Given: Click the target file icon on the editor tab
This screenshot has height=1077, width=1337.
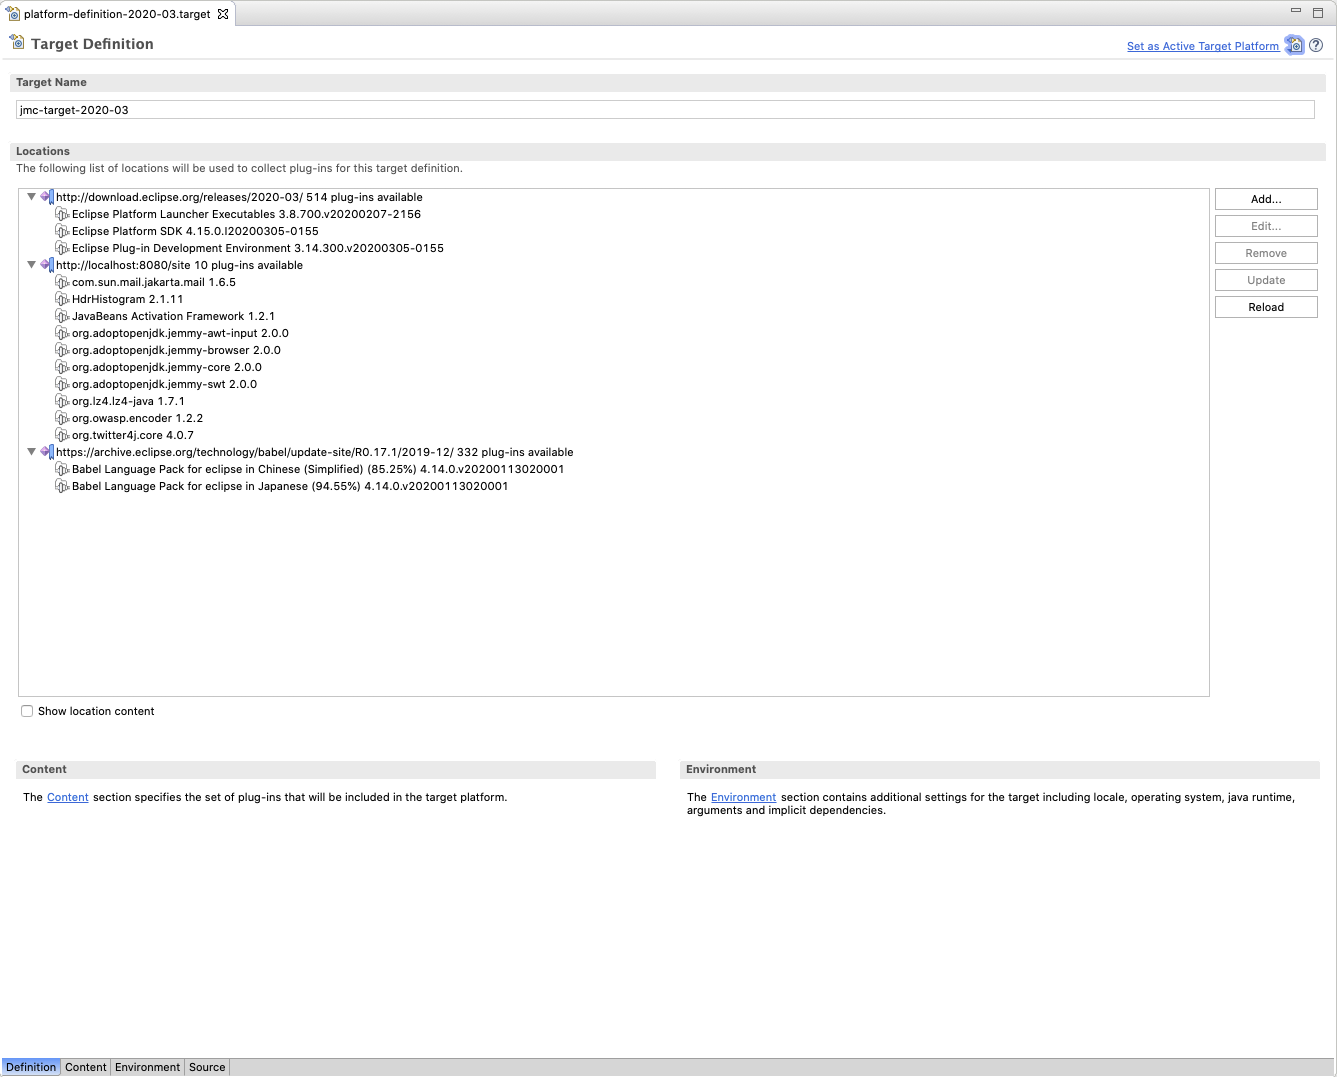Looking at the screenshot, I should click(x=13, y=14).
